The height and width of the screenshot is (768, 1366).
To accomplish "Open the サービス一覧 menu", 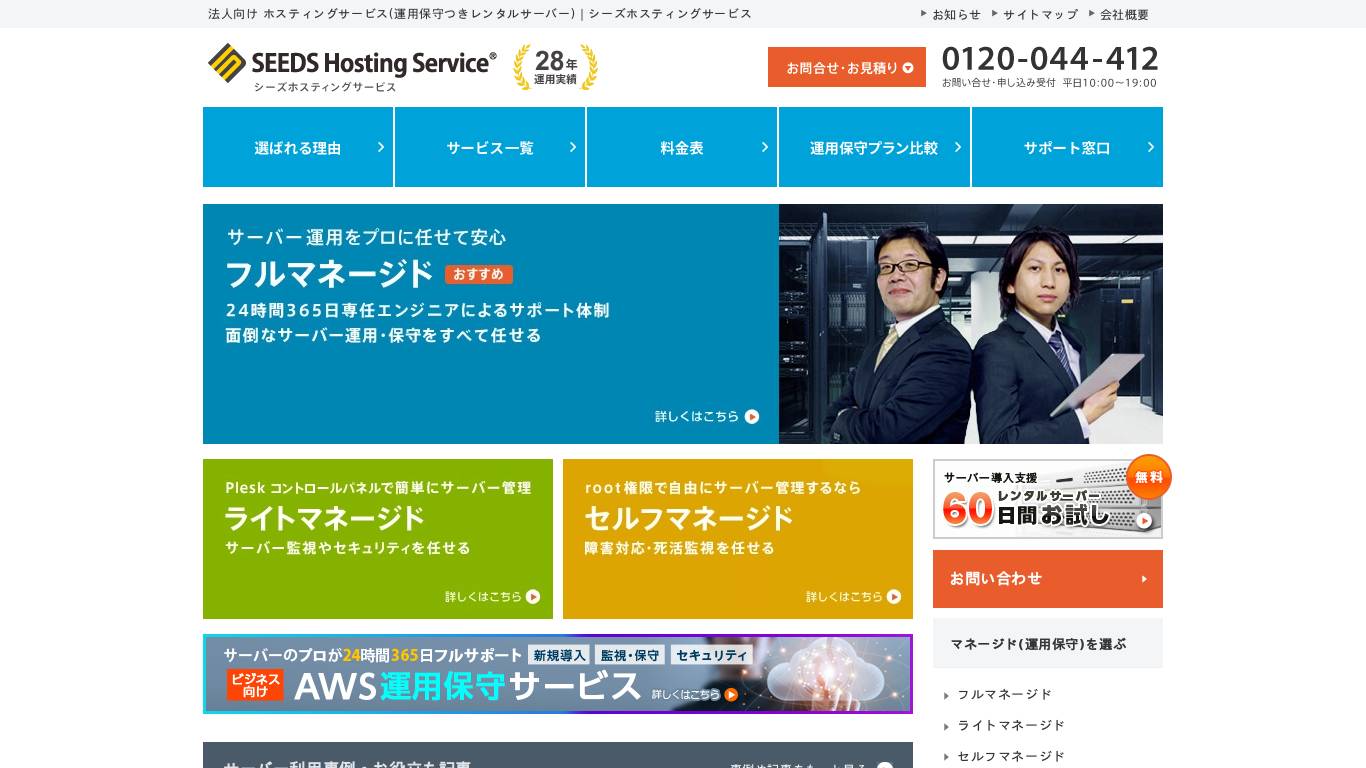I will coord(490,147).
